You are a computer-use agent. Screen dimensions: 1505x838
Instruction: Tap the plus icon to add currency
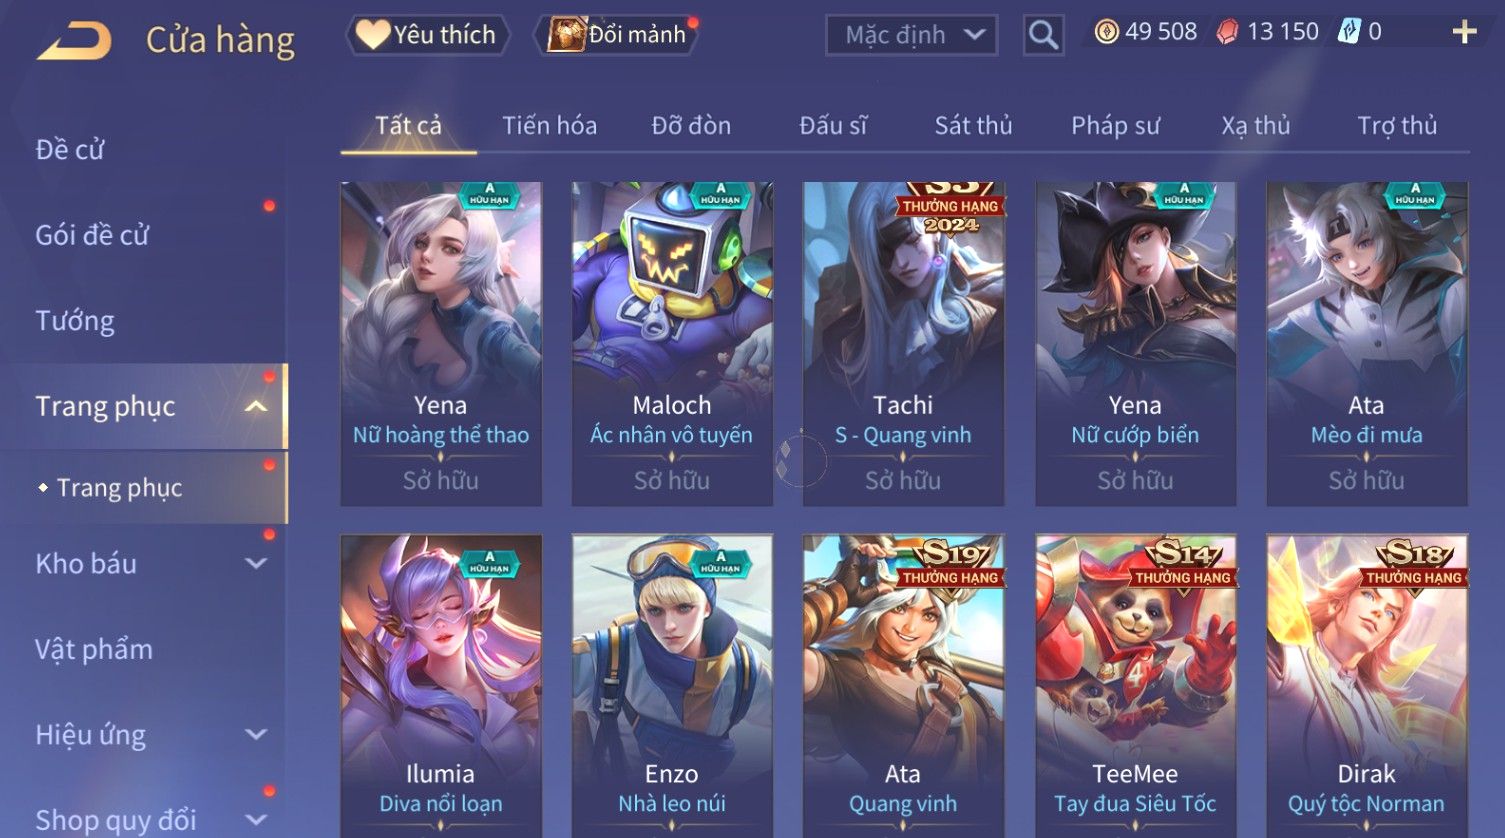[1464, 33]
